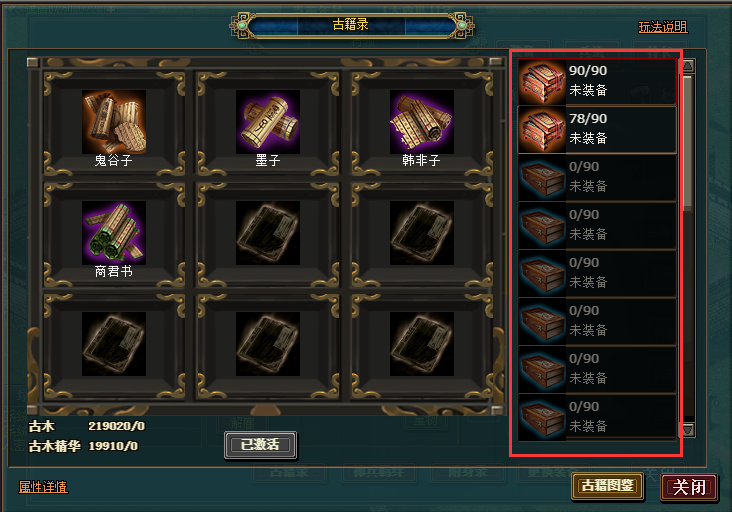Click the locked slot in the grid's center cell
Screen dimensions: 732x512
point(268,233)
